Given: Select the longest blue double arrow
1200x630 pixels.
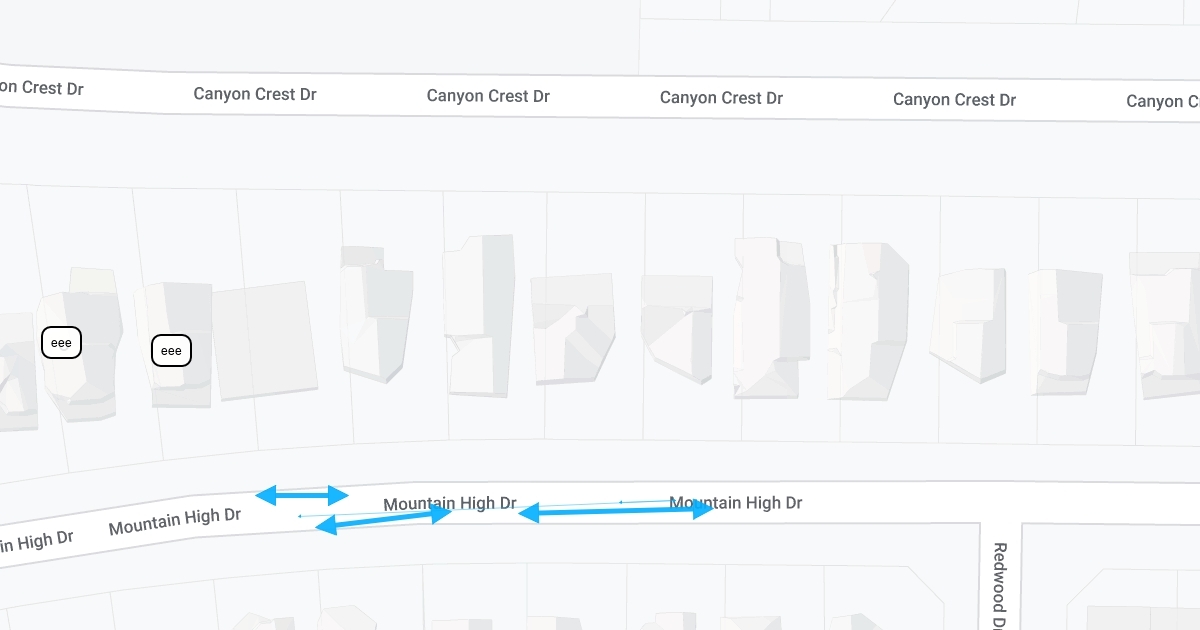Looking at the screenshot, I should click(x=615, y=512).
